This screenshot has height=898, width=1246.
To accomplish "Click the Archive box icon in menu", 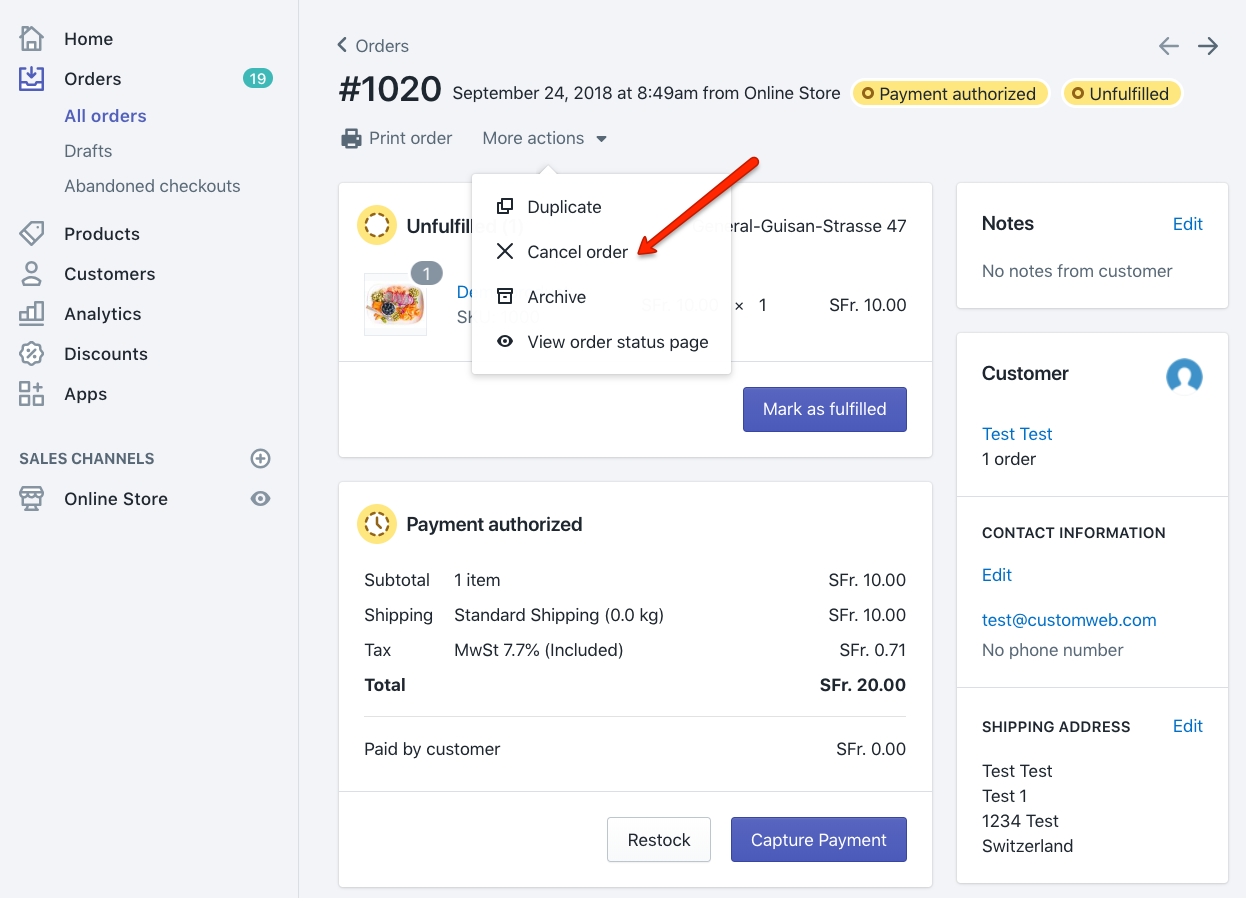I will pos(505,296).
